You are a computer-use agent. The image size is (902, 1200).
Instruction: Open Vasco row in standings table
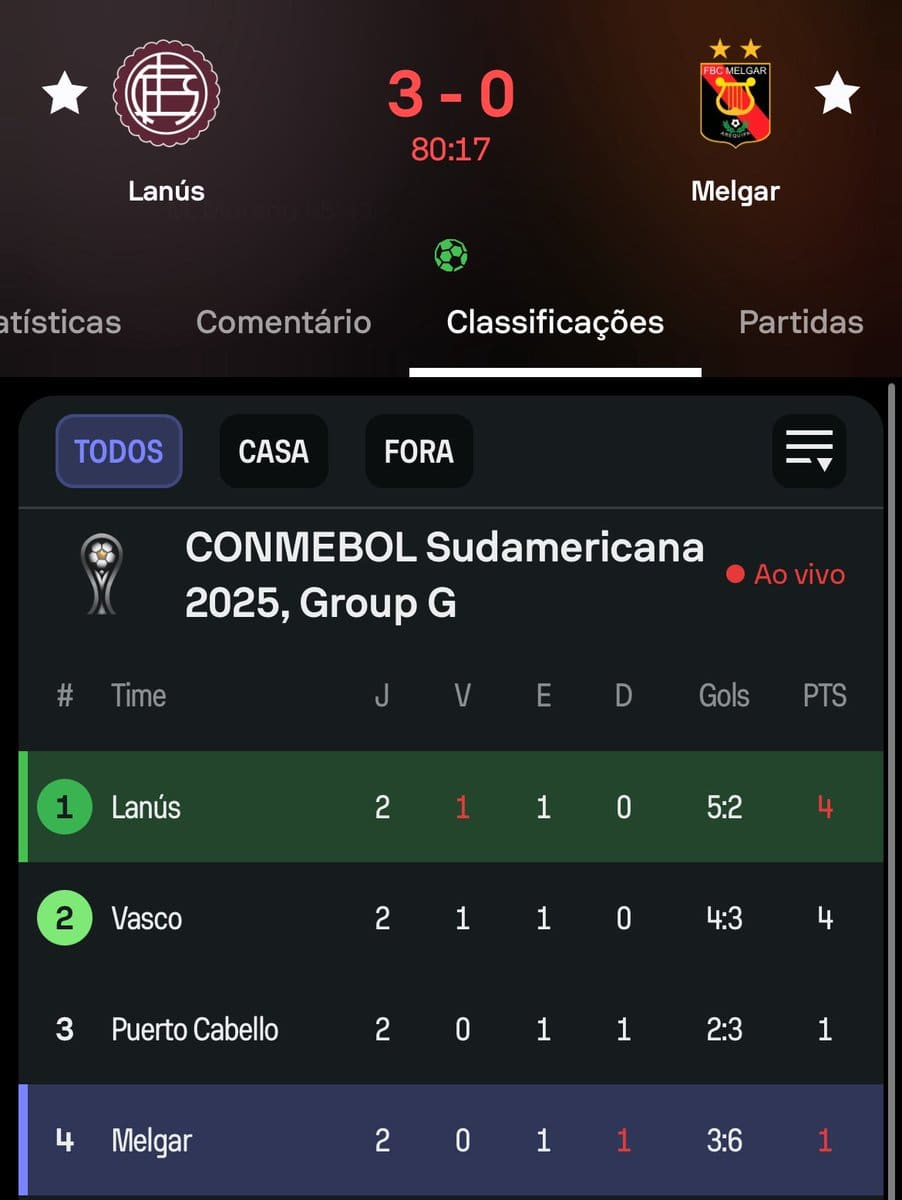pyautogui.click(x=451, y=918)
